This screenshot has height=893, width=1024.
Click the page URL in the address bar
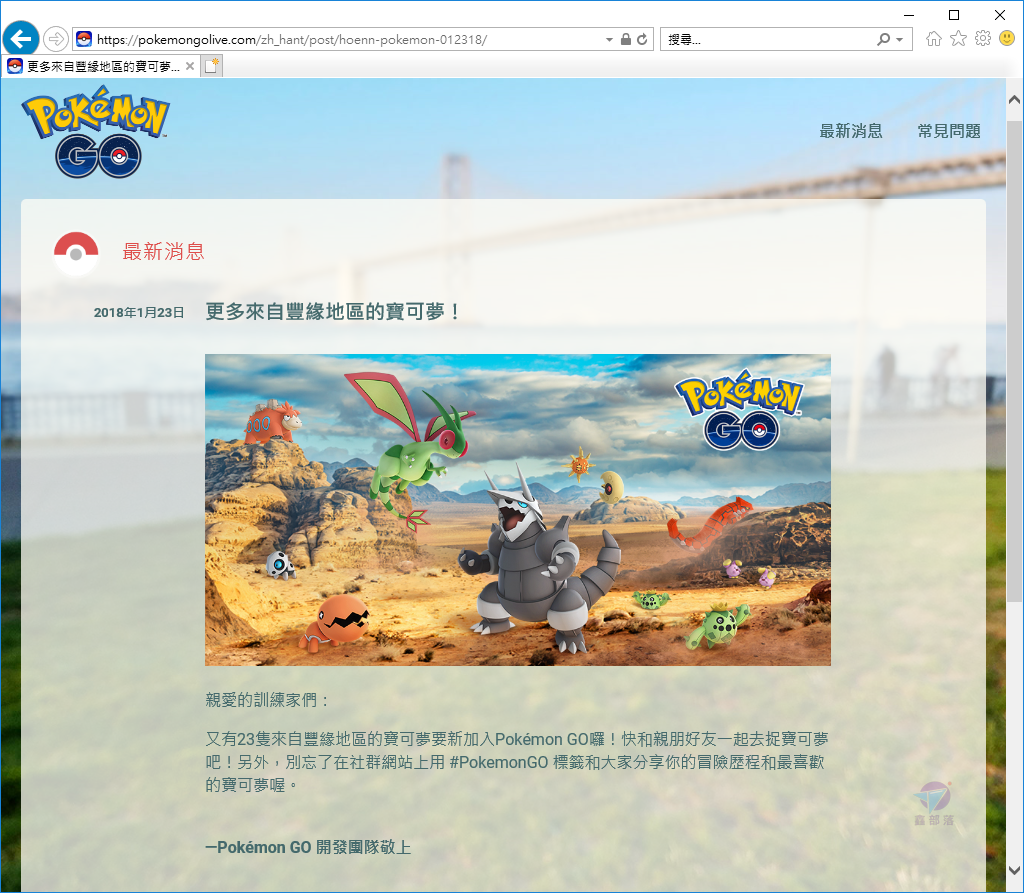click(x=291, y=40)
